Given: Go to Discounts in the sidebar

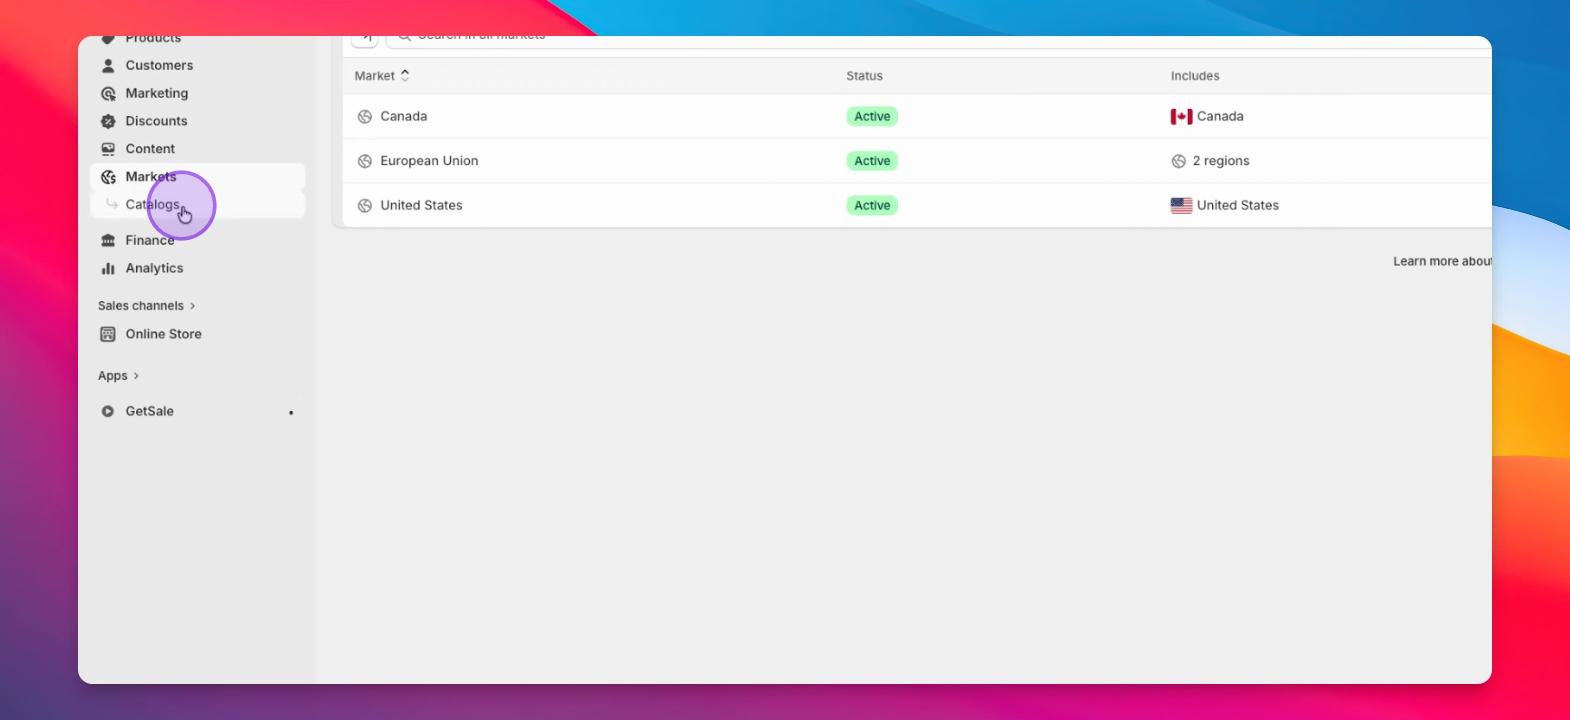Looking at the screenshot, I should 157,122.
